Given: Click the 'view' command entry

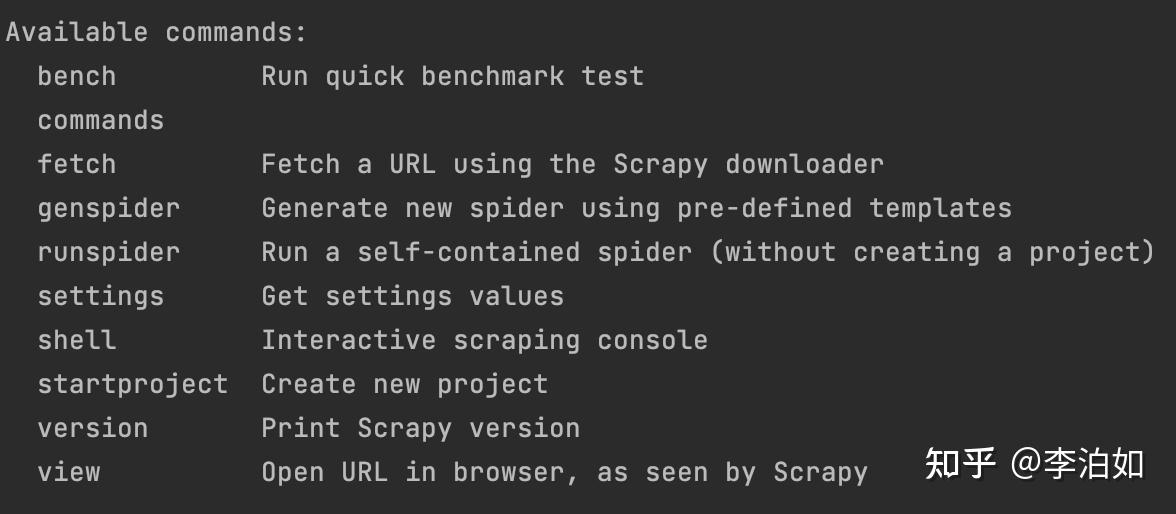Looking at the screenshot, I should tap(68, 472).
